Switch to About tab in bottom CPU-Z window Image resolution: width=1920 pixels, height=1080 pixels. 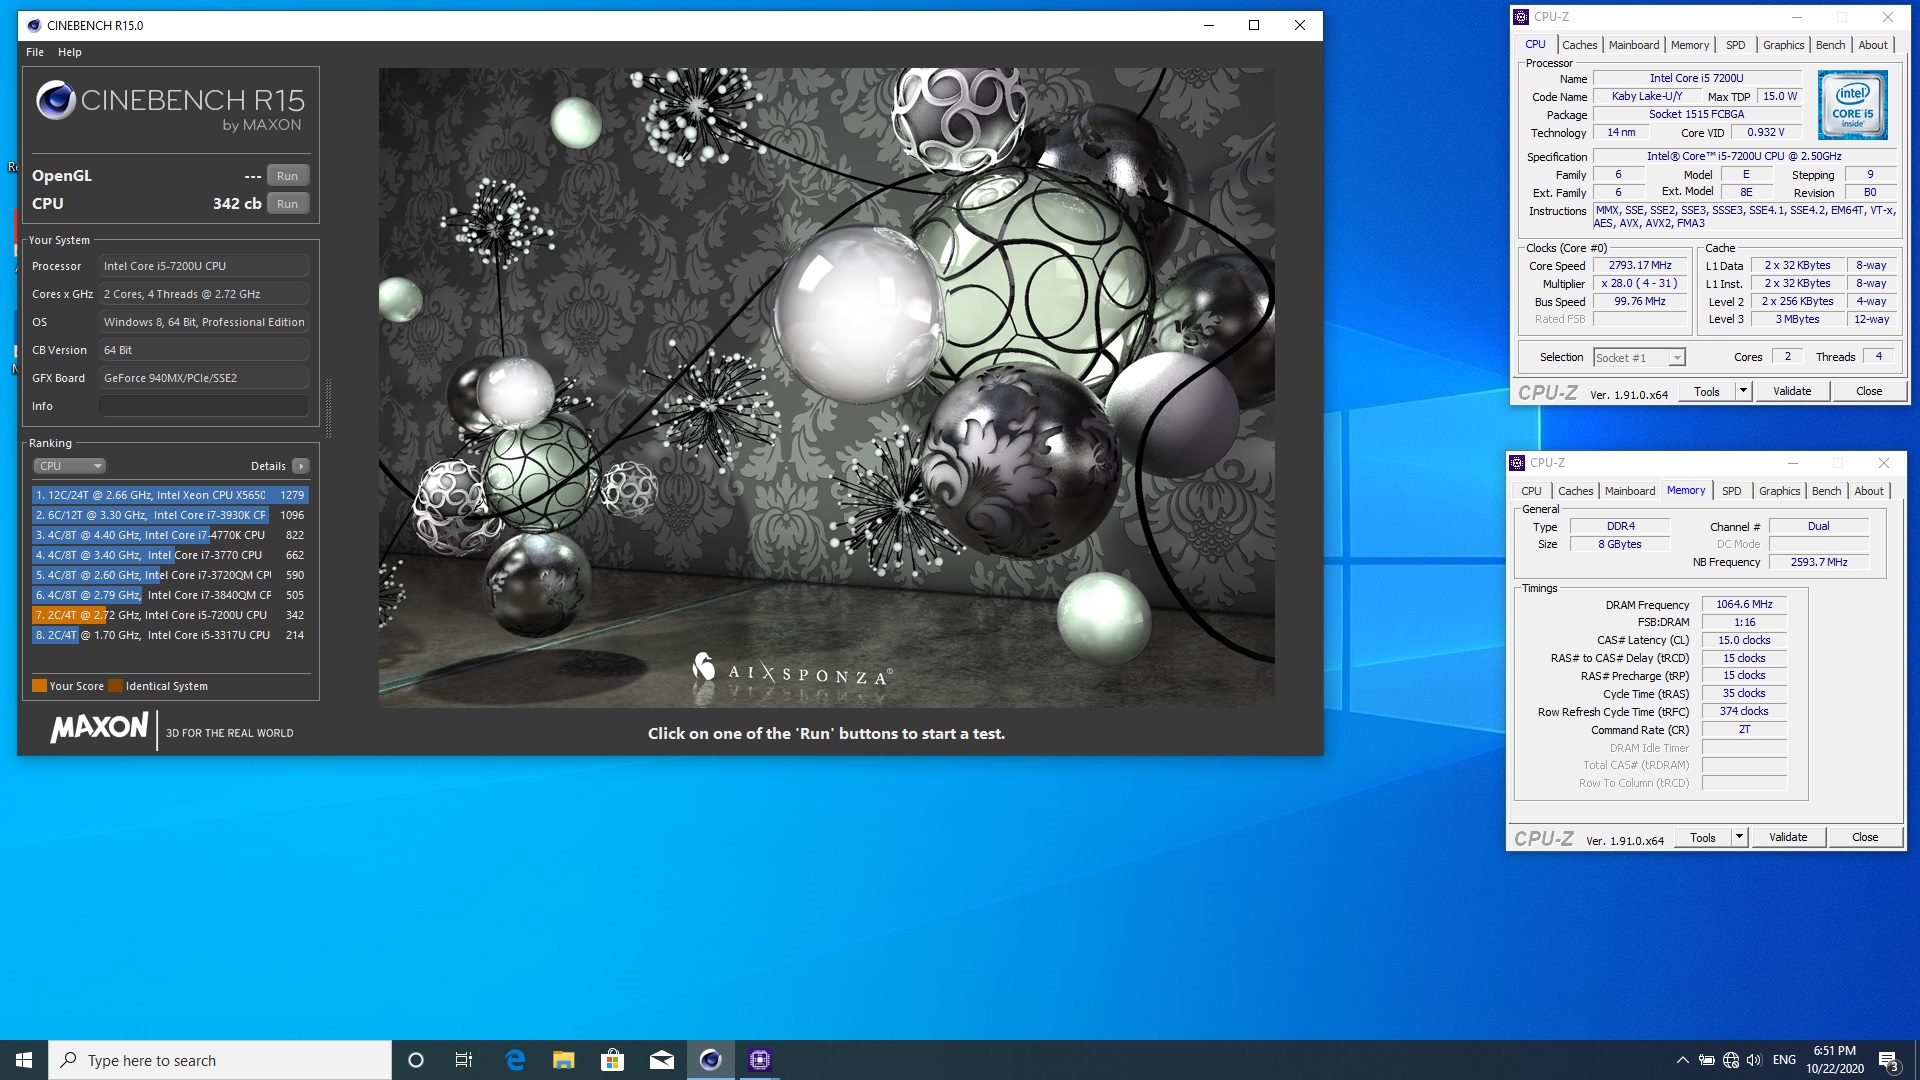pyautogui.click(x=1869, y=491)
